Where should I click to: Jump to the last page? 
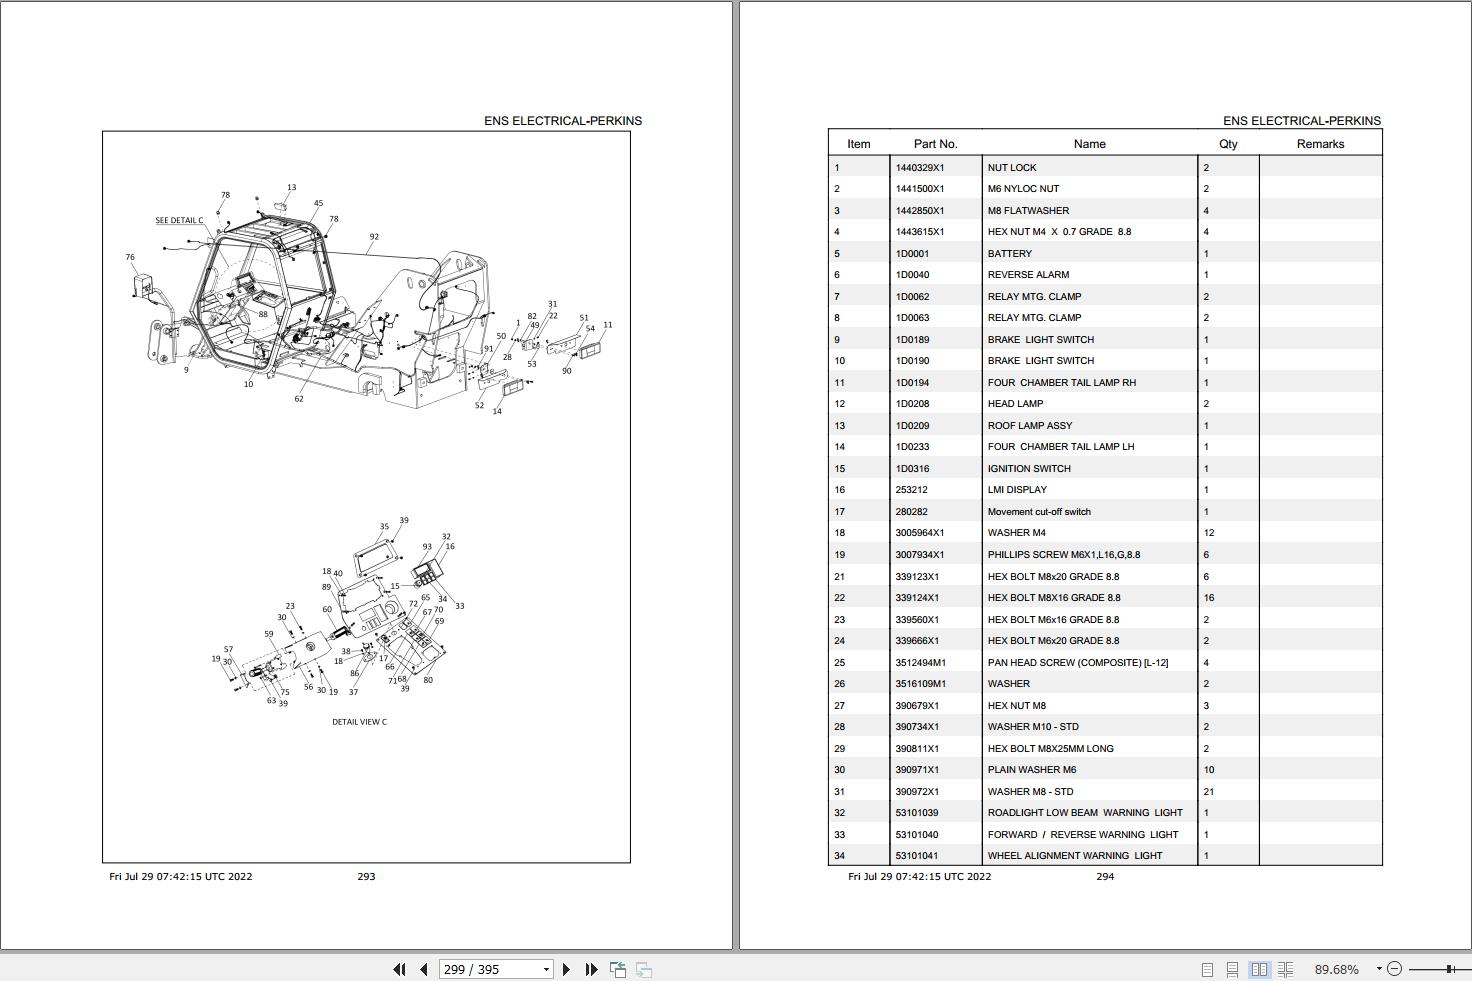[590, 969]
